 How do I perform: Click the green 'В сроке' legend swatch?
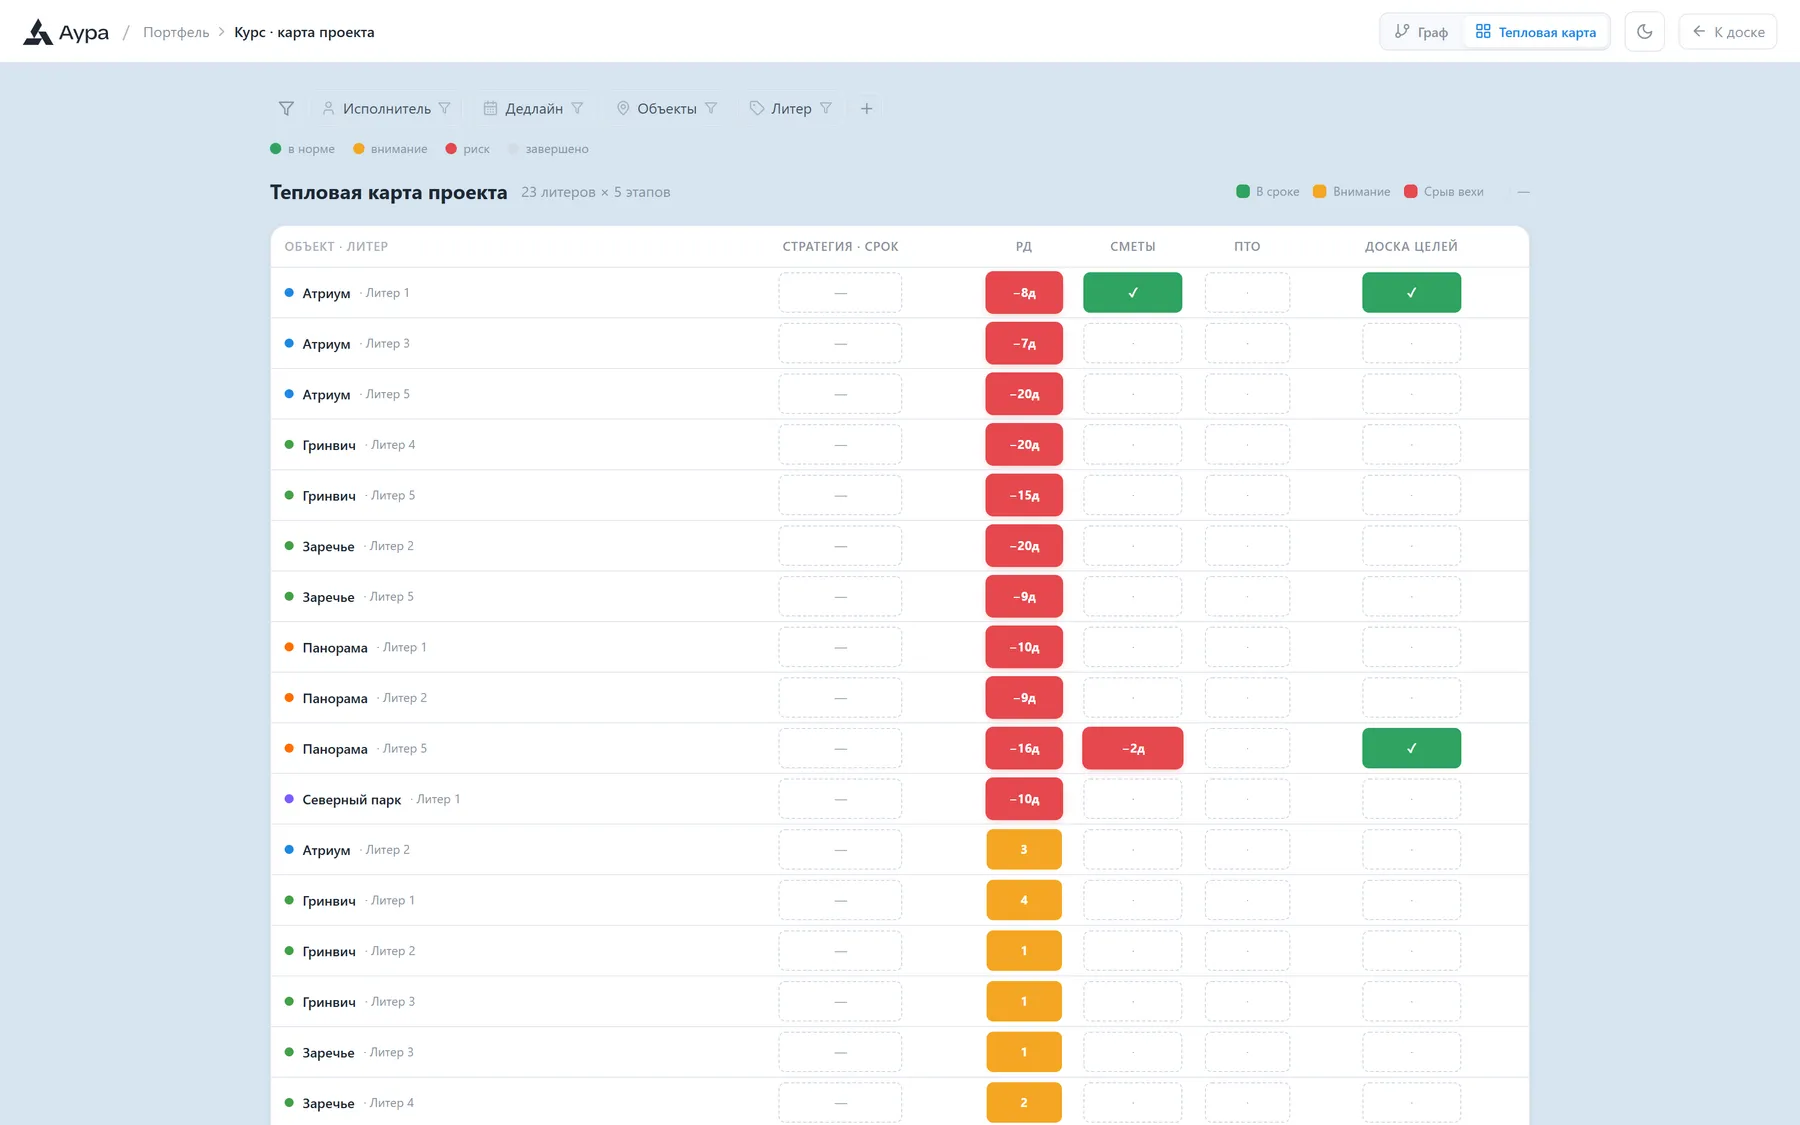click(1243, 192)
